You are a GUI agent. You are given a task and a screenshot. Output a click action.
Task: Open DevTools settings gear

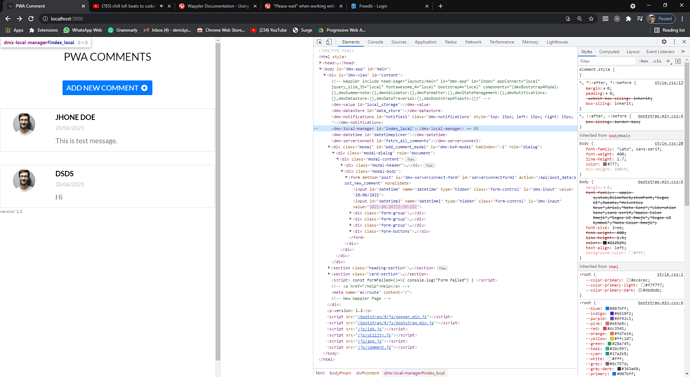tap(664, 42)
